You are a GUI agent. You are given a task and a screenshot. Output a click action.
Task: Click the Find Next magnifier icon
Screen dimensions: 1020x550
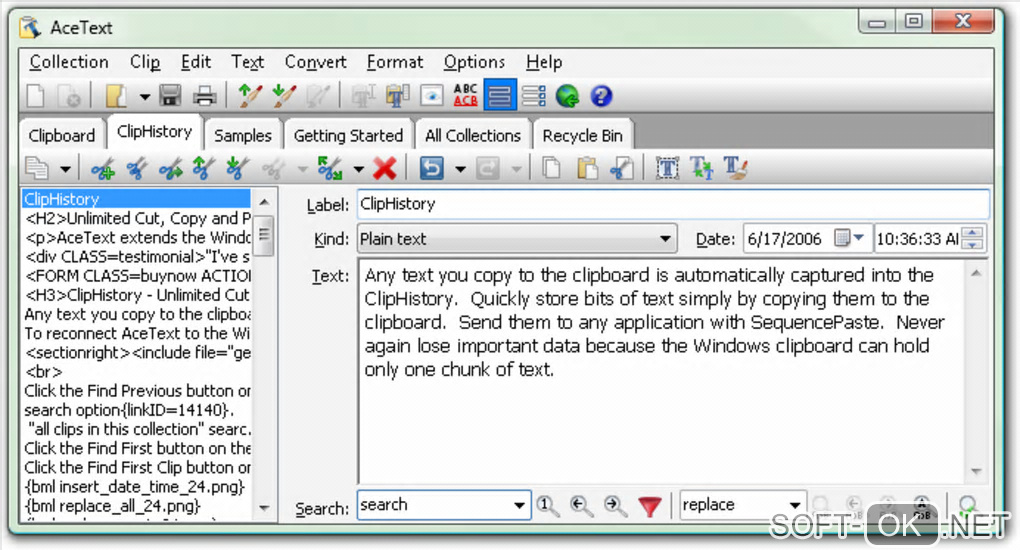(615, 505)
